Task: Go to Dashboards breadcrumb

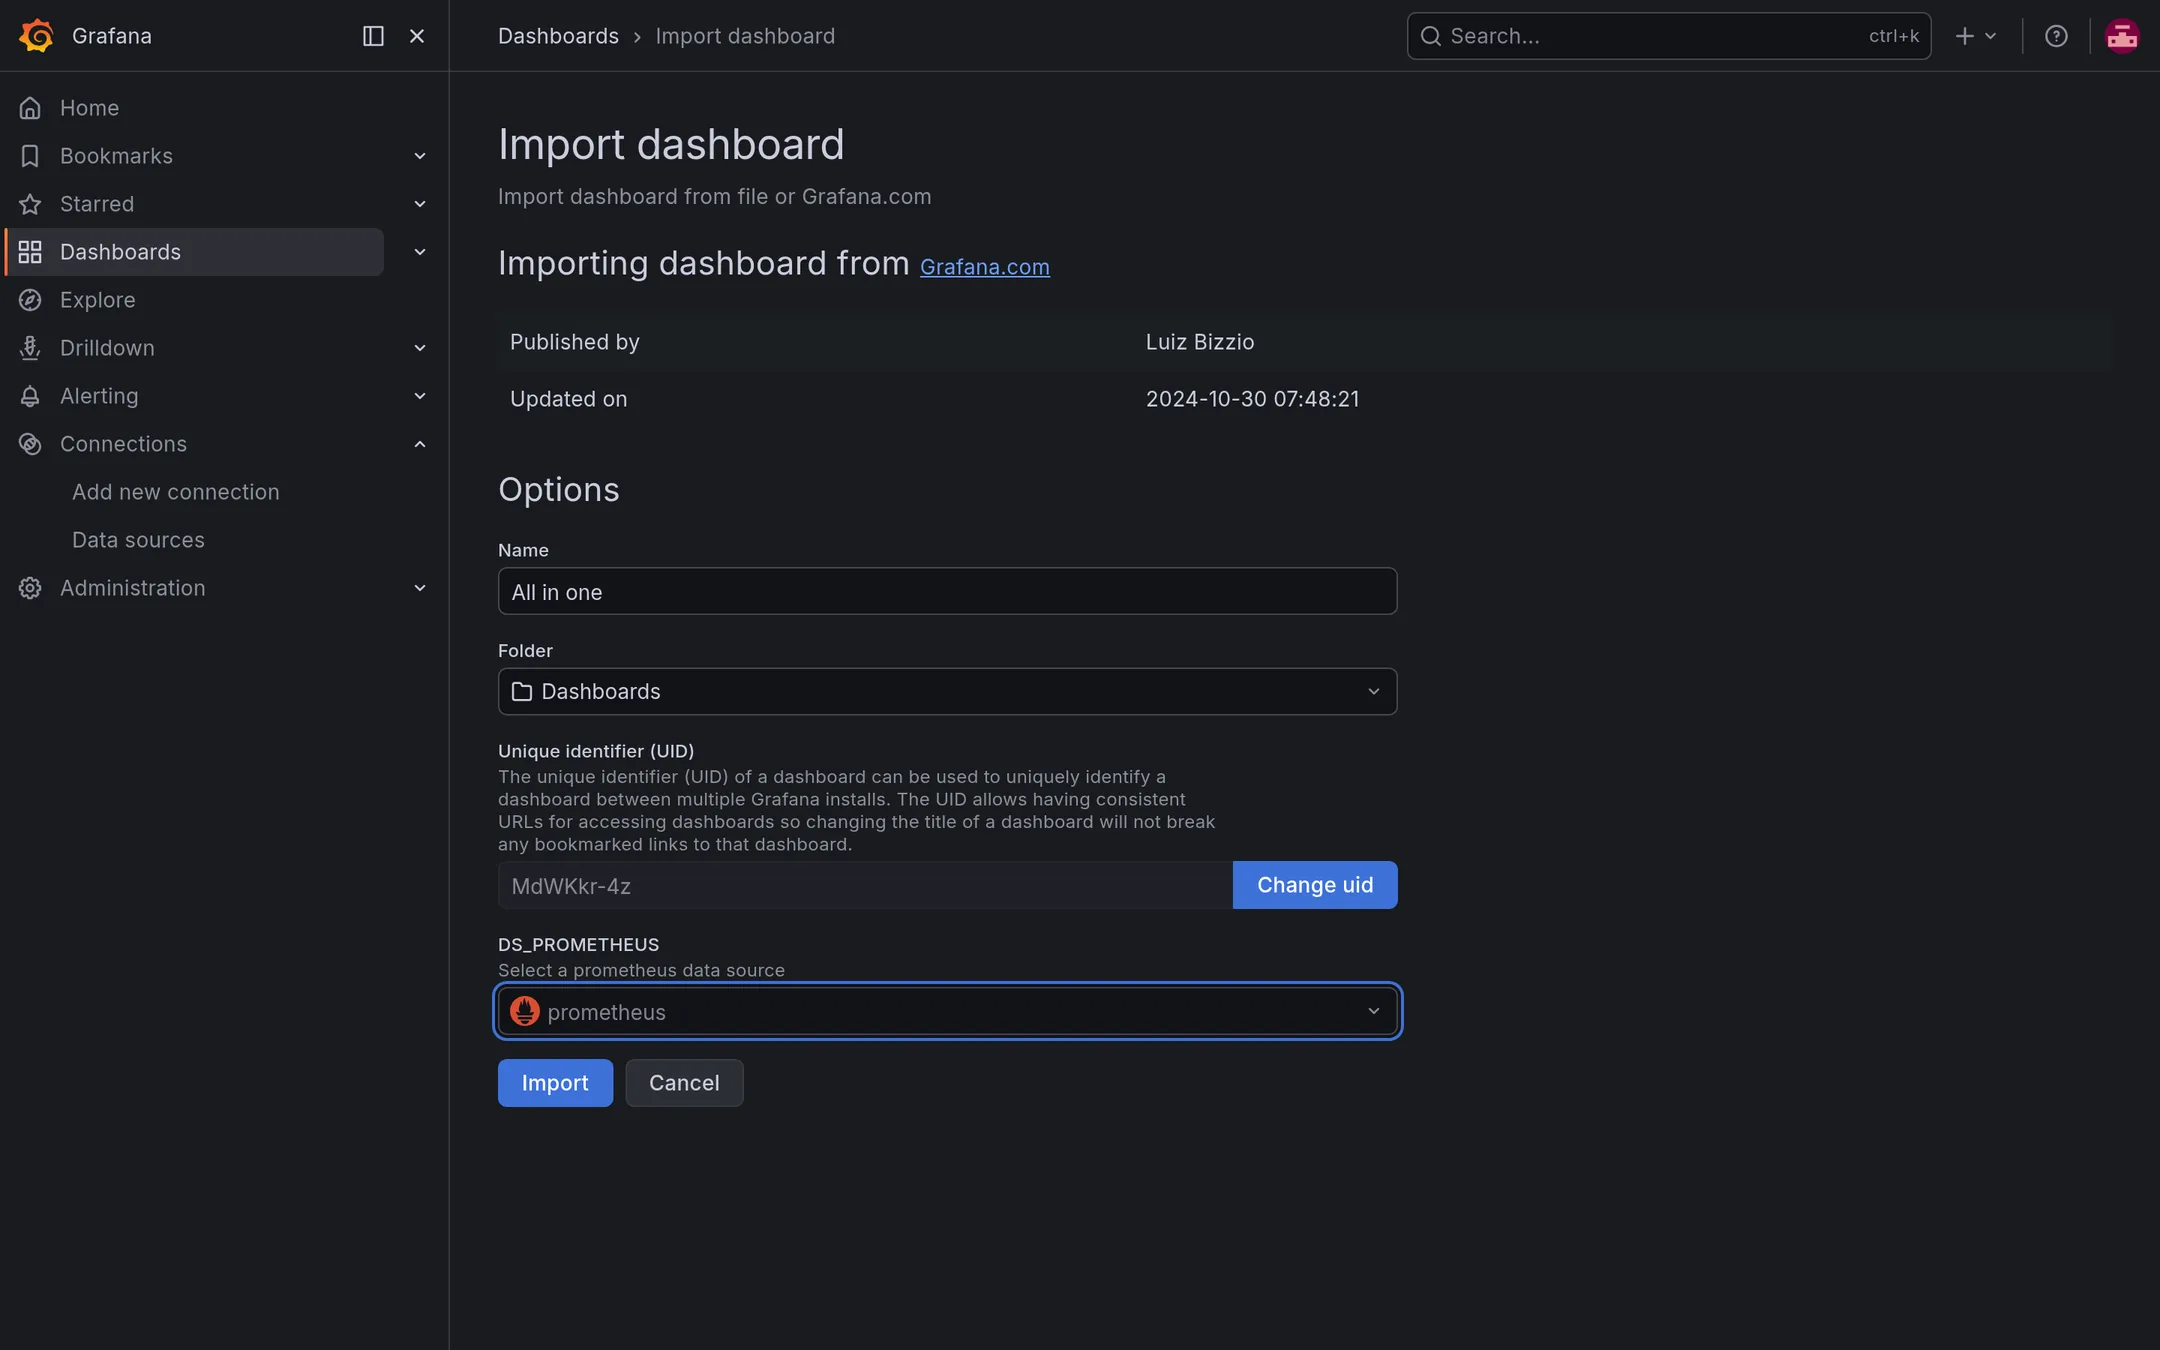Action: (x=558, y=36)
